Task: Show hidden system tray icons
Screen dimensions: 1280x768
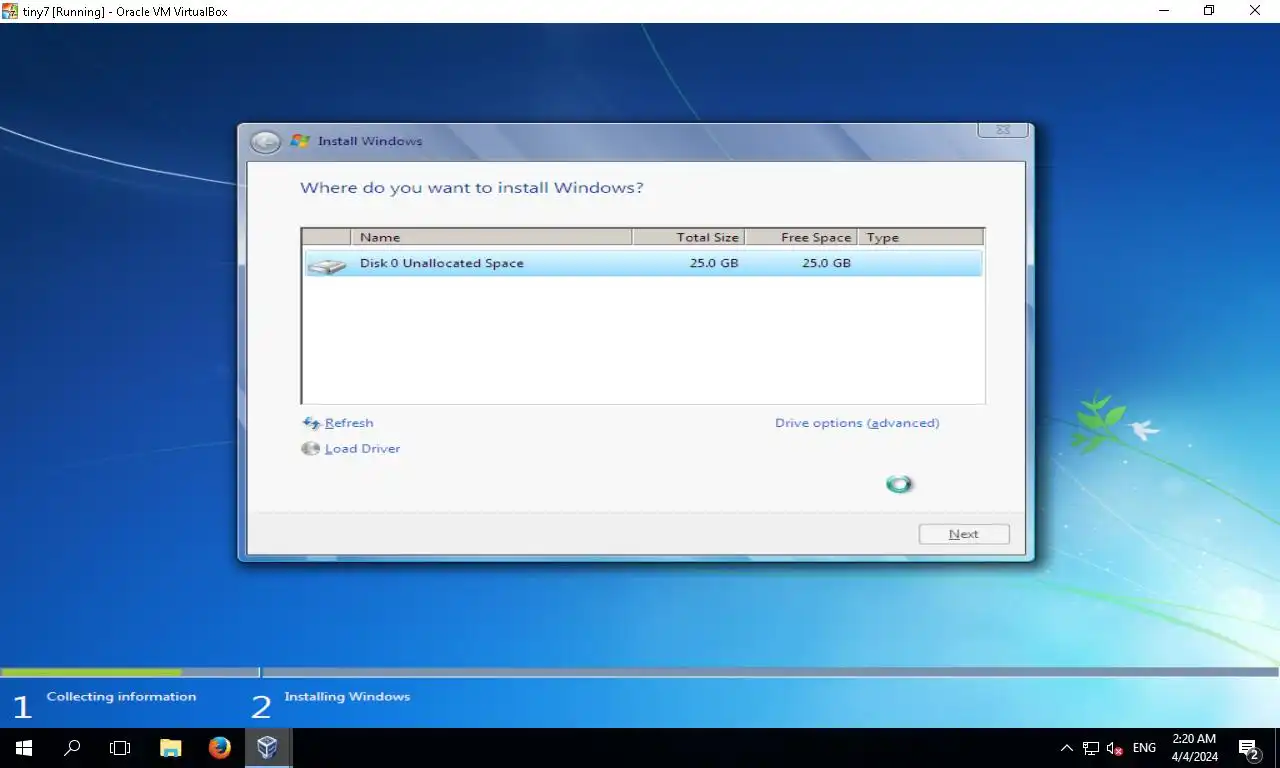Action: 1066,748
